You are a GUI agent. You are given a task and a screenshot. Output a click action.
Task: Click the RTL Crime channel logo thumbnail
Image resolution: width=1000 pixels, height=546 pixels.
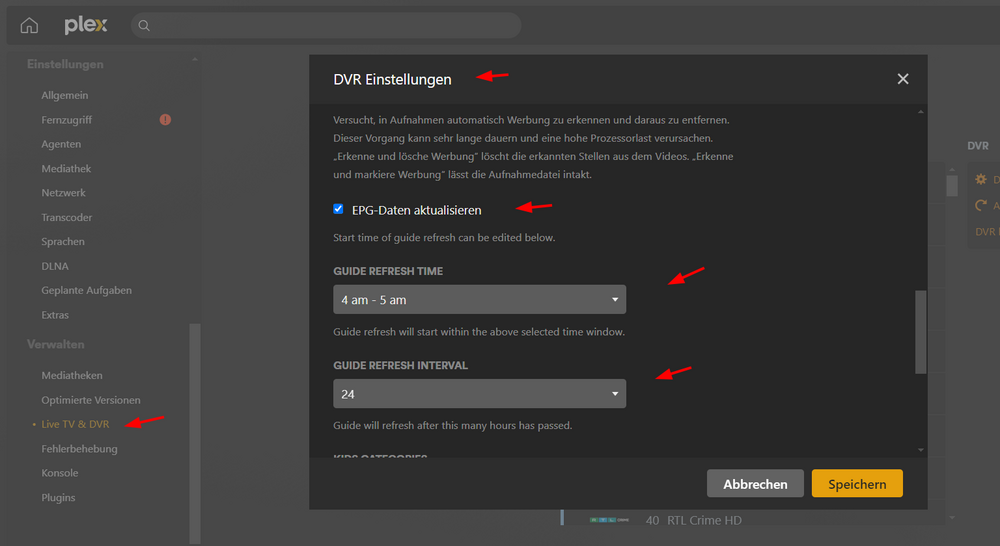(x=609, y=520)
